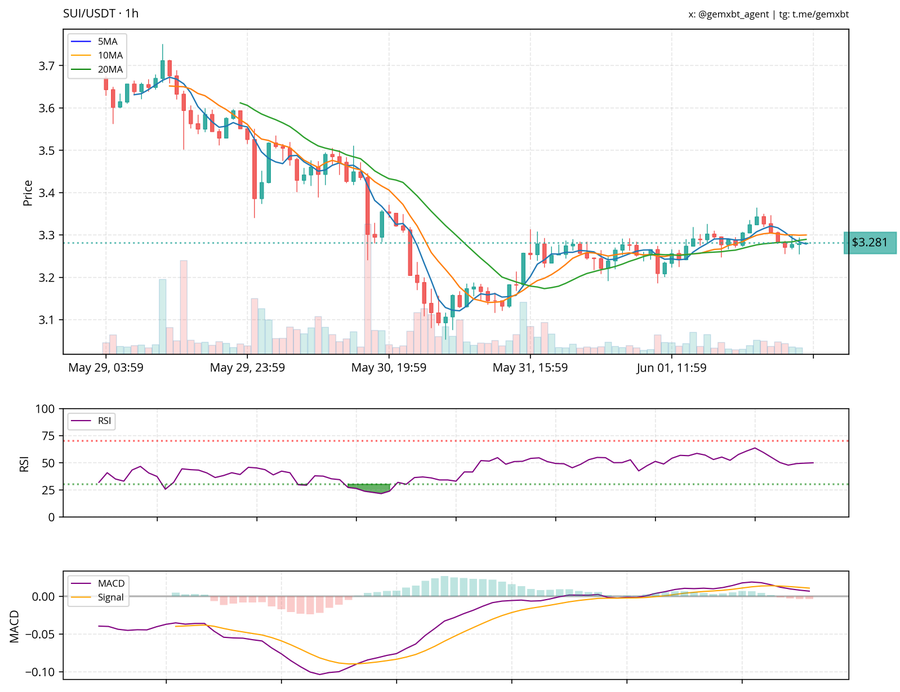This screenshot has width=900, height=692.
Task: Click the May 30, 19:59 time label
Action: click(x=389, y=368)
